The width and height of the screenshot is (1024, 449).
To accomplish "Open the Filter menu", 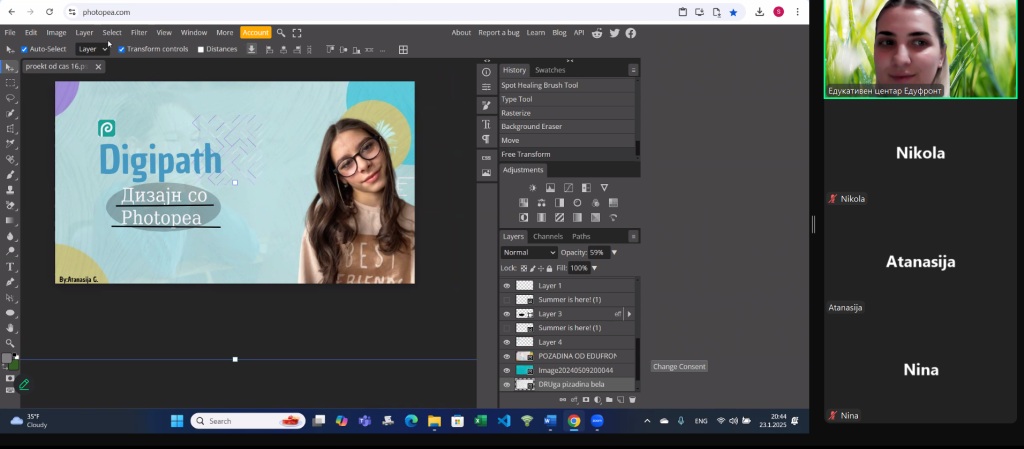I will click(138, 33).
